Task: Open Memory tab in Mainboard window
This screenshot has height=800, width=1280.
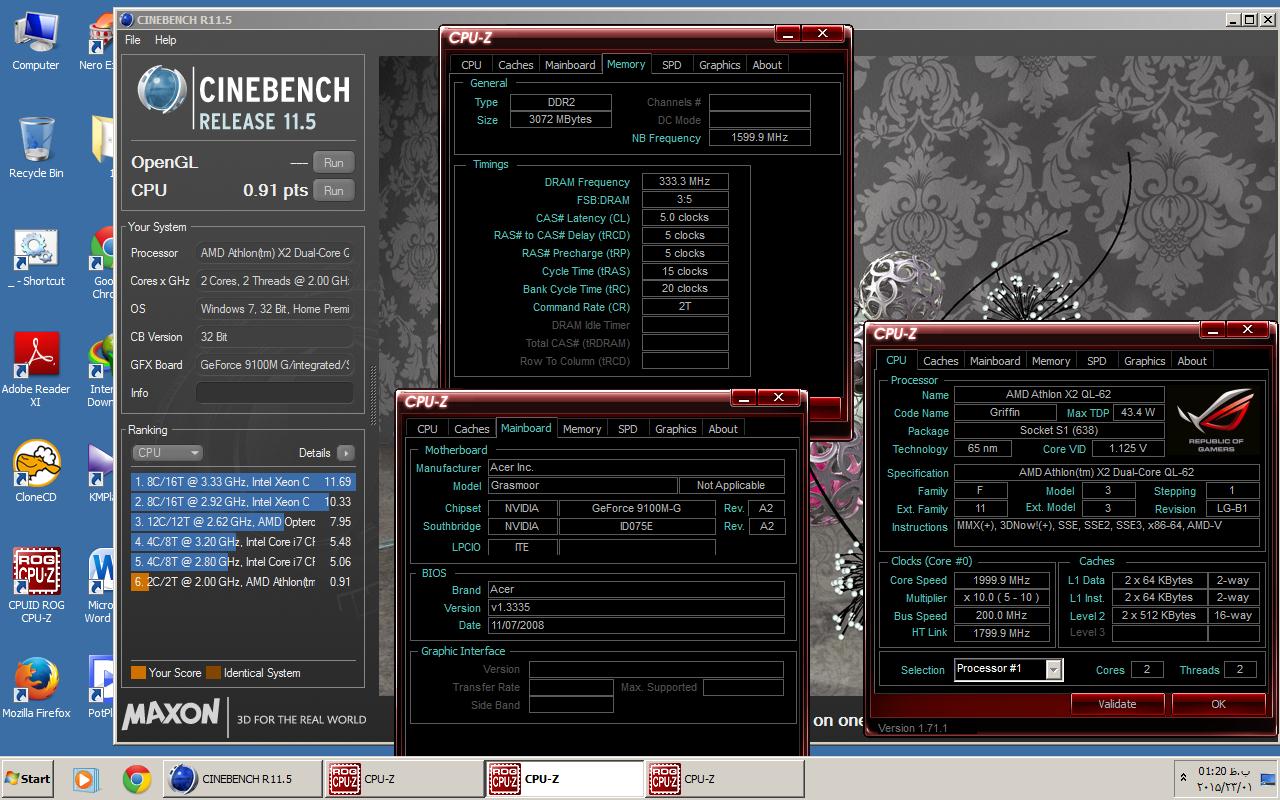Action: pos(581,429)
